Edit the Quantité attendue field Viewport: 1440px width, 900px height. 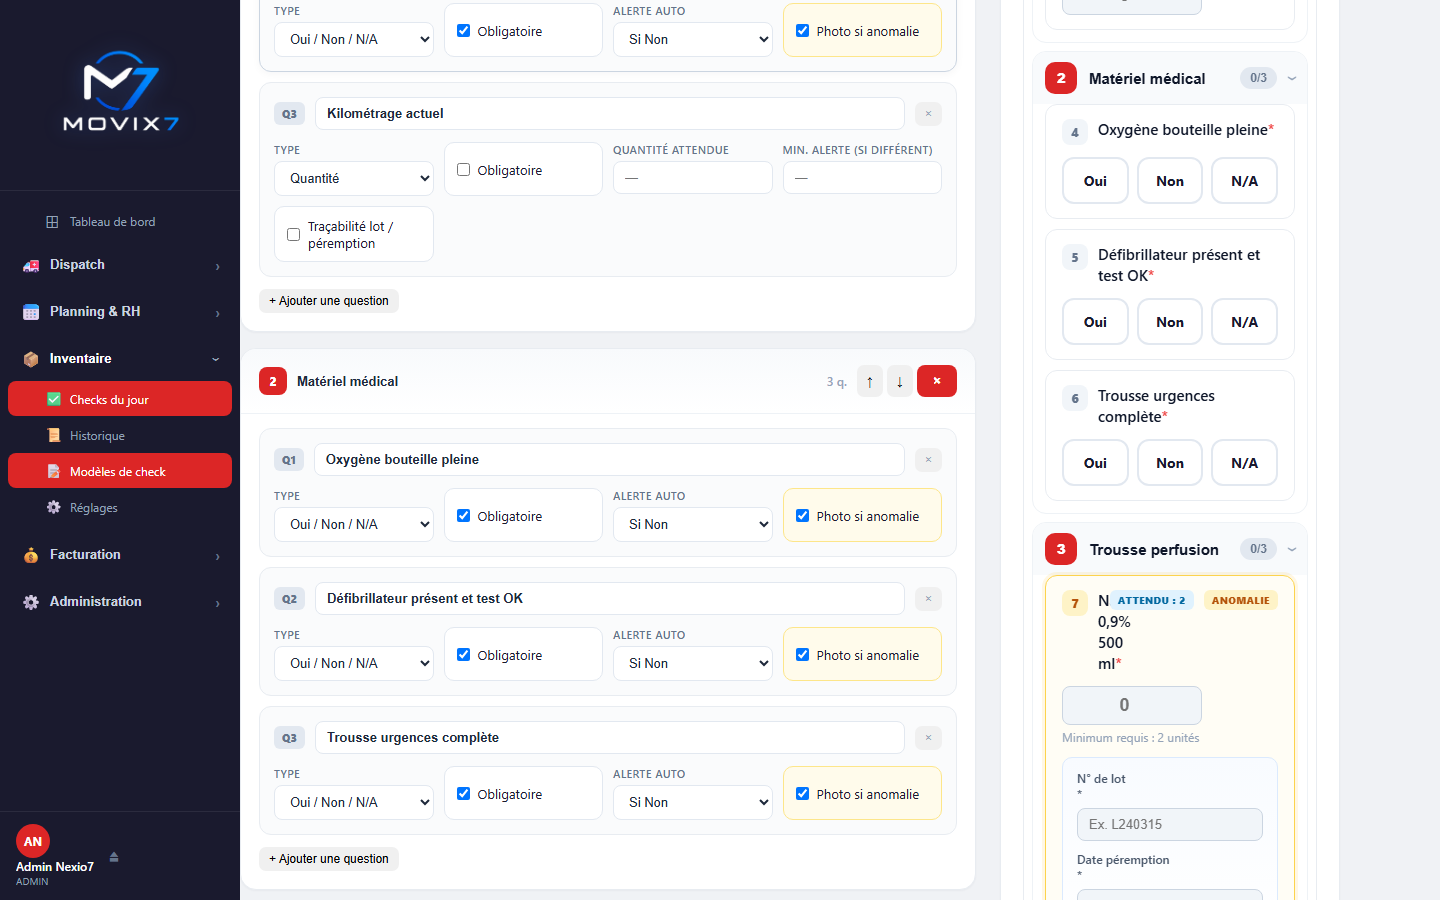(693, 178)
